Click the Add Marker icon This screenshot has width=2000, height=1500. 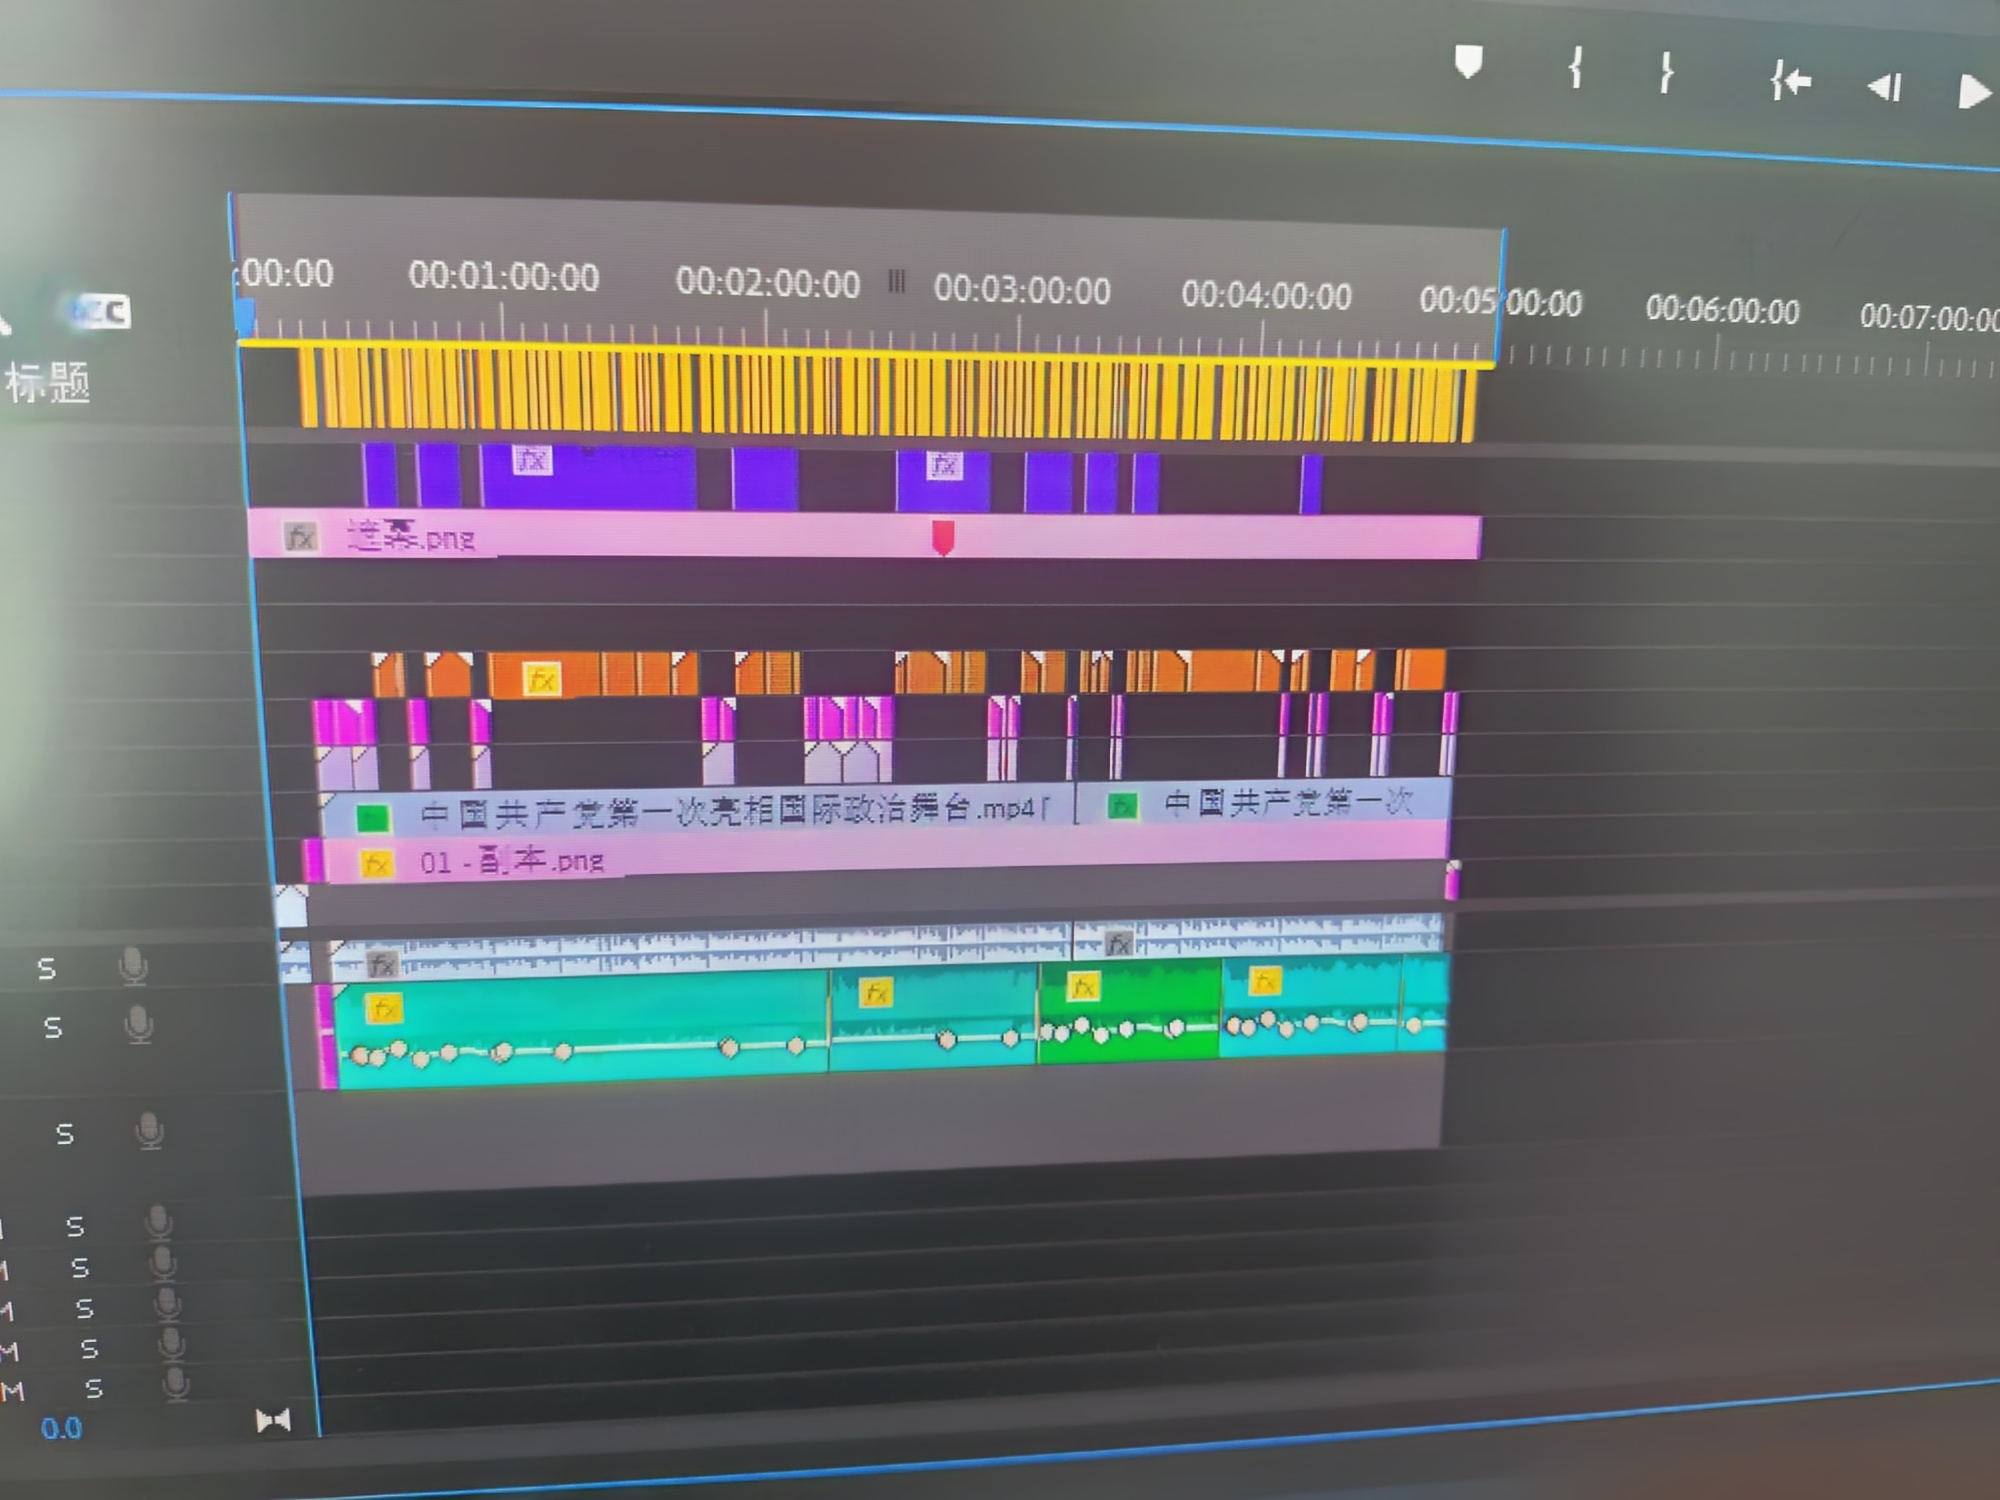click(x=1467, y=62)
